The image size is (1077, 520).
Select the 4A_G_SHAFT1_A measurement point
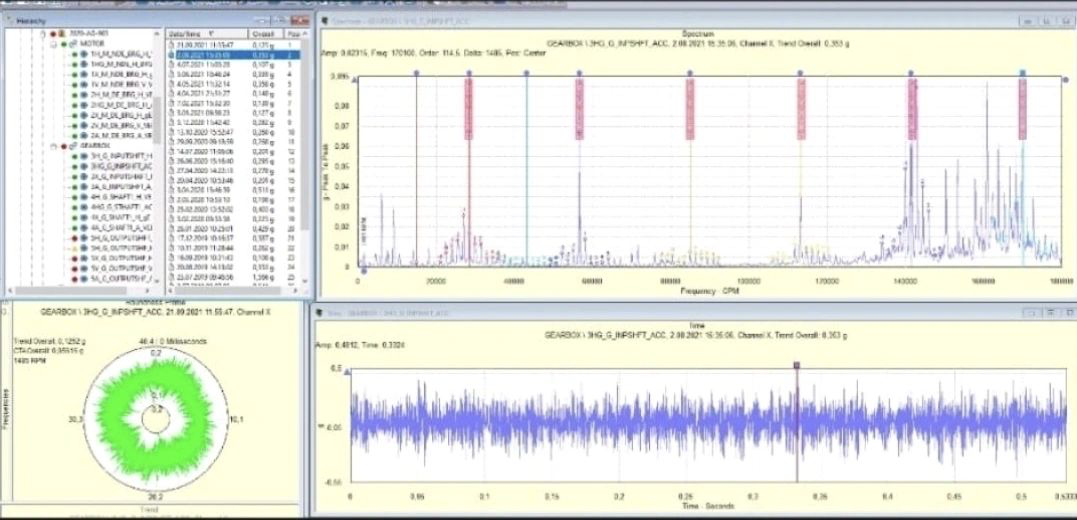coord(121,227)
